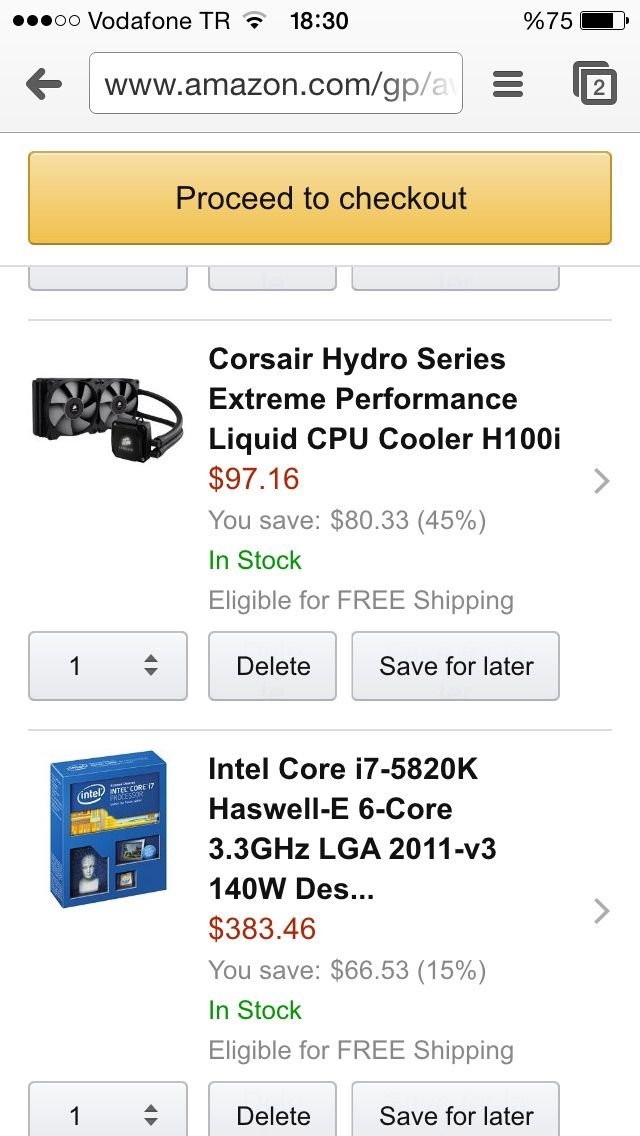Save the Corsair H100i for later
Image resolution: width=640 pixels, height=1136 pixels.
456,666
